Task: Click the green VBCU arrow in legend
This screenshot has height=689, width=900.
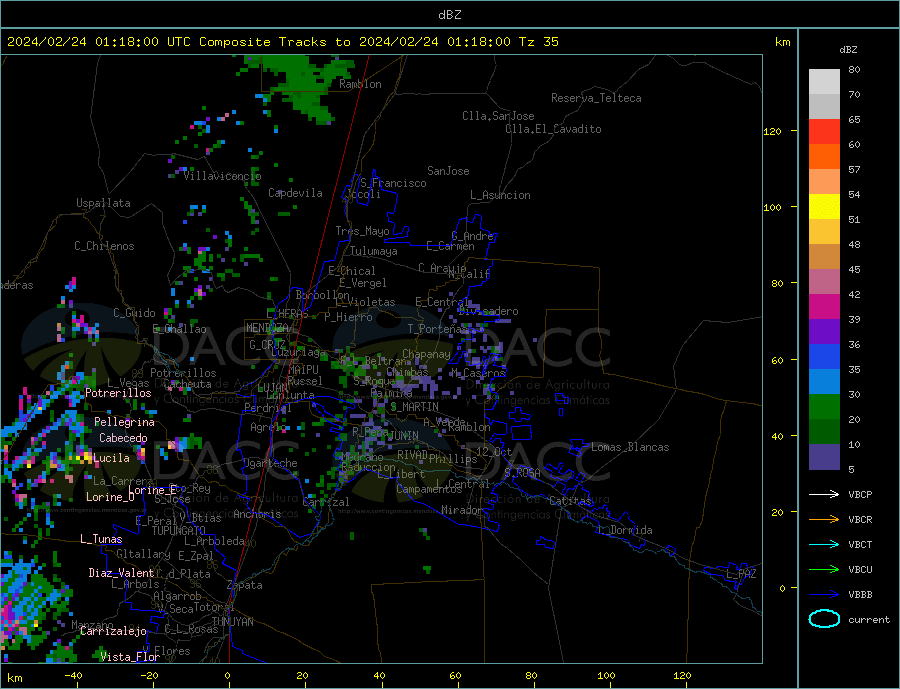Action: point(824,570)
